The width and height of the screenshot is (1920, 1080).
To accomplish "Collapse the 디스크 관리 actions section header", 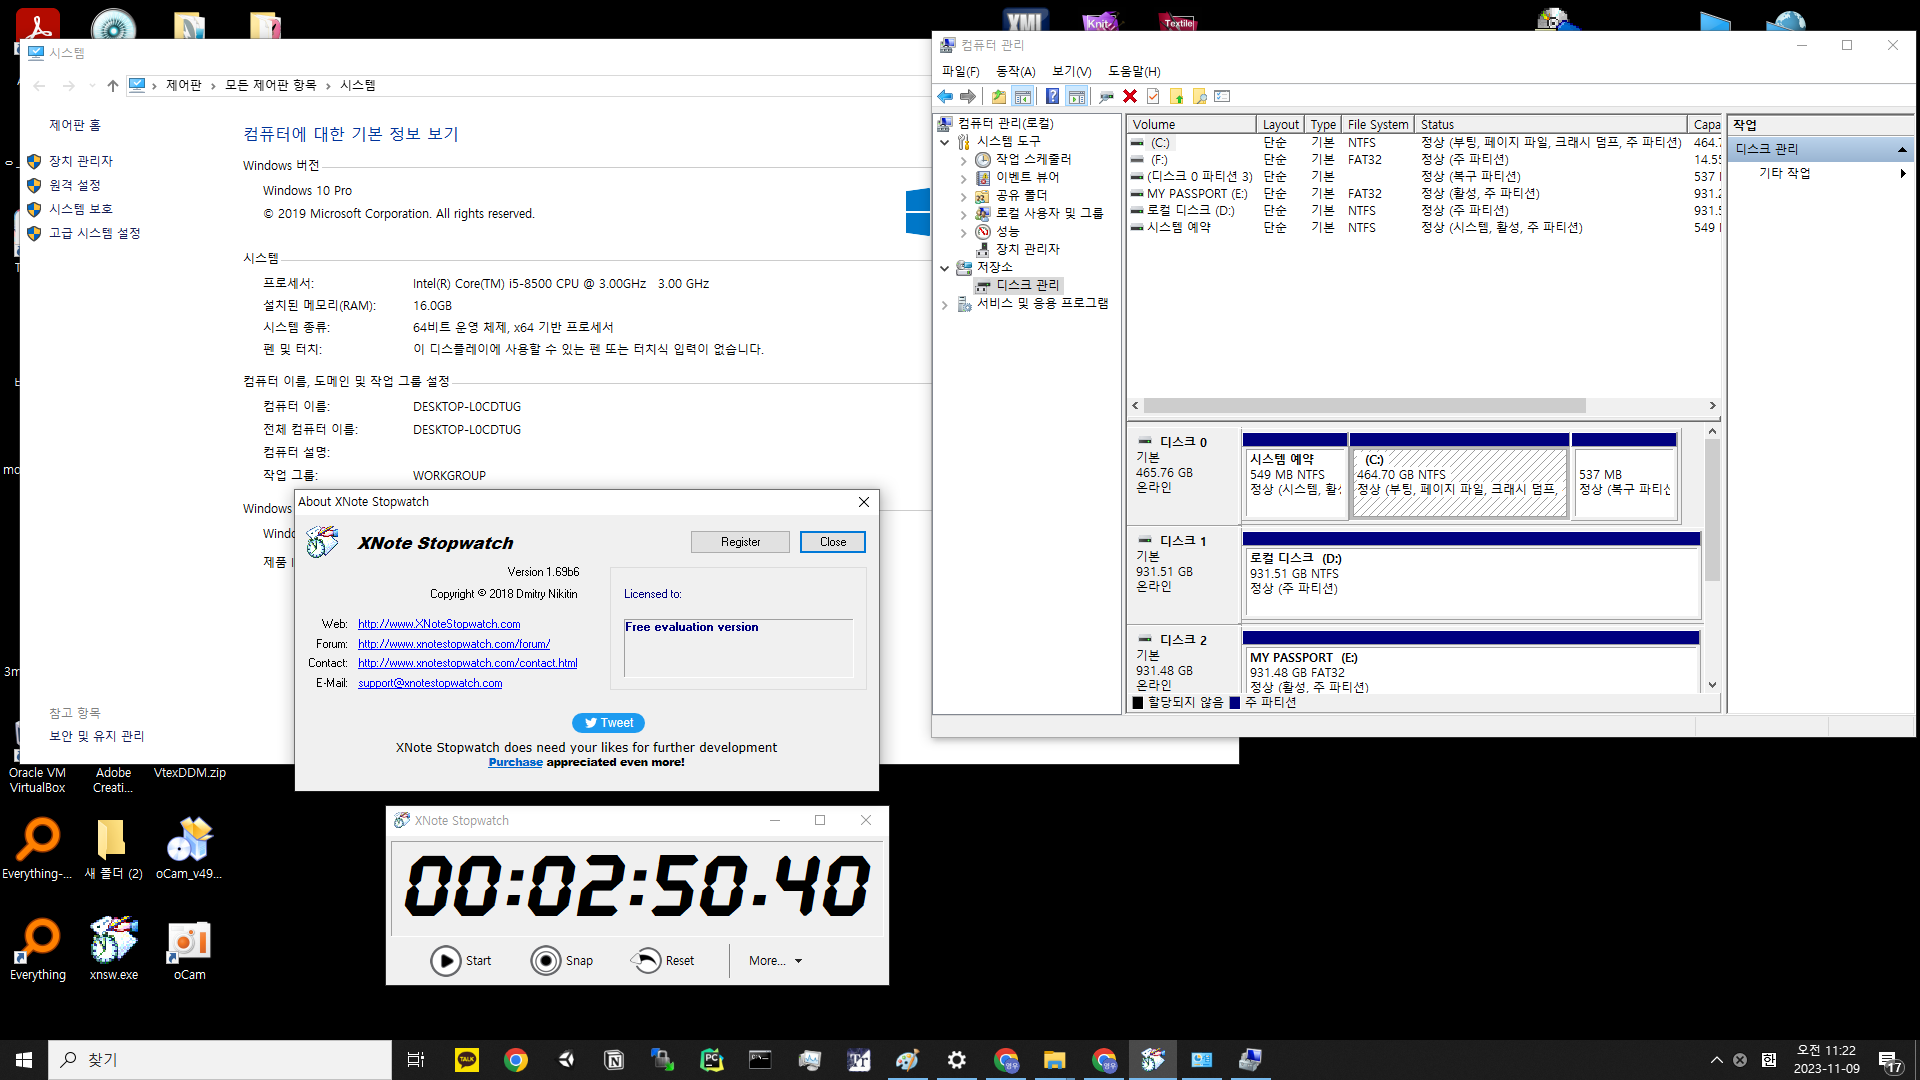I will point(1901,149).
